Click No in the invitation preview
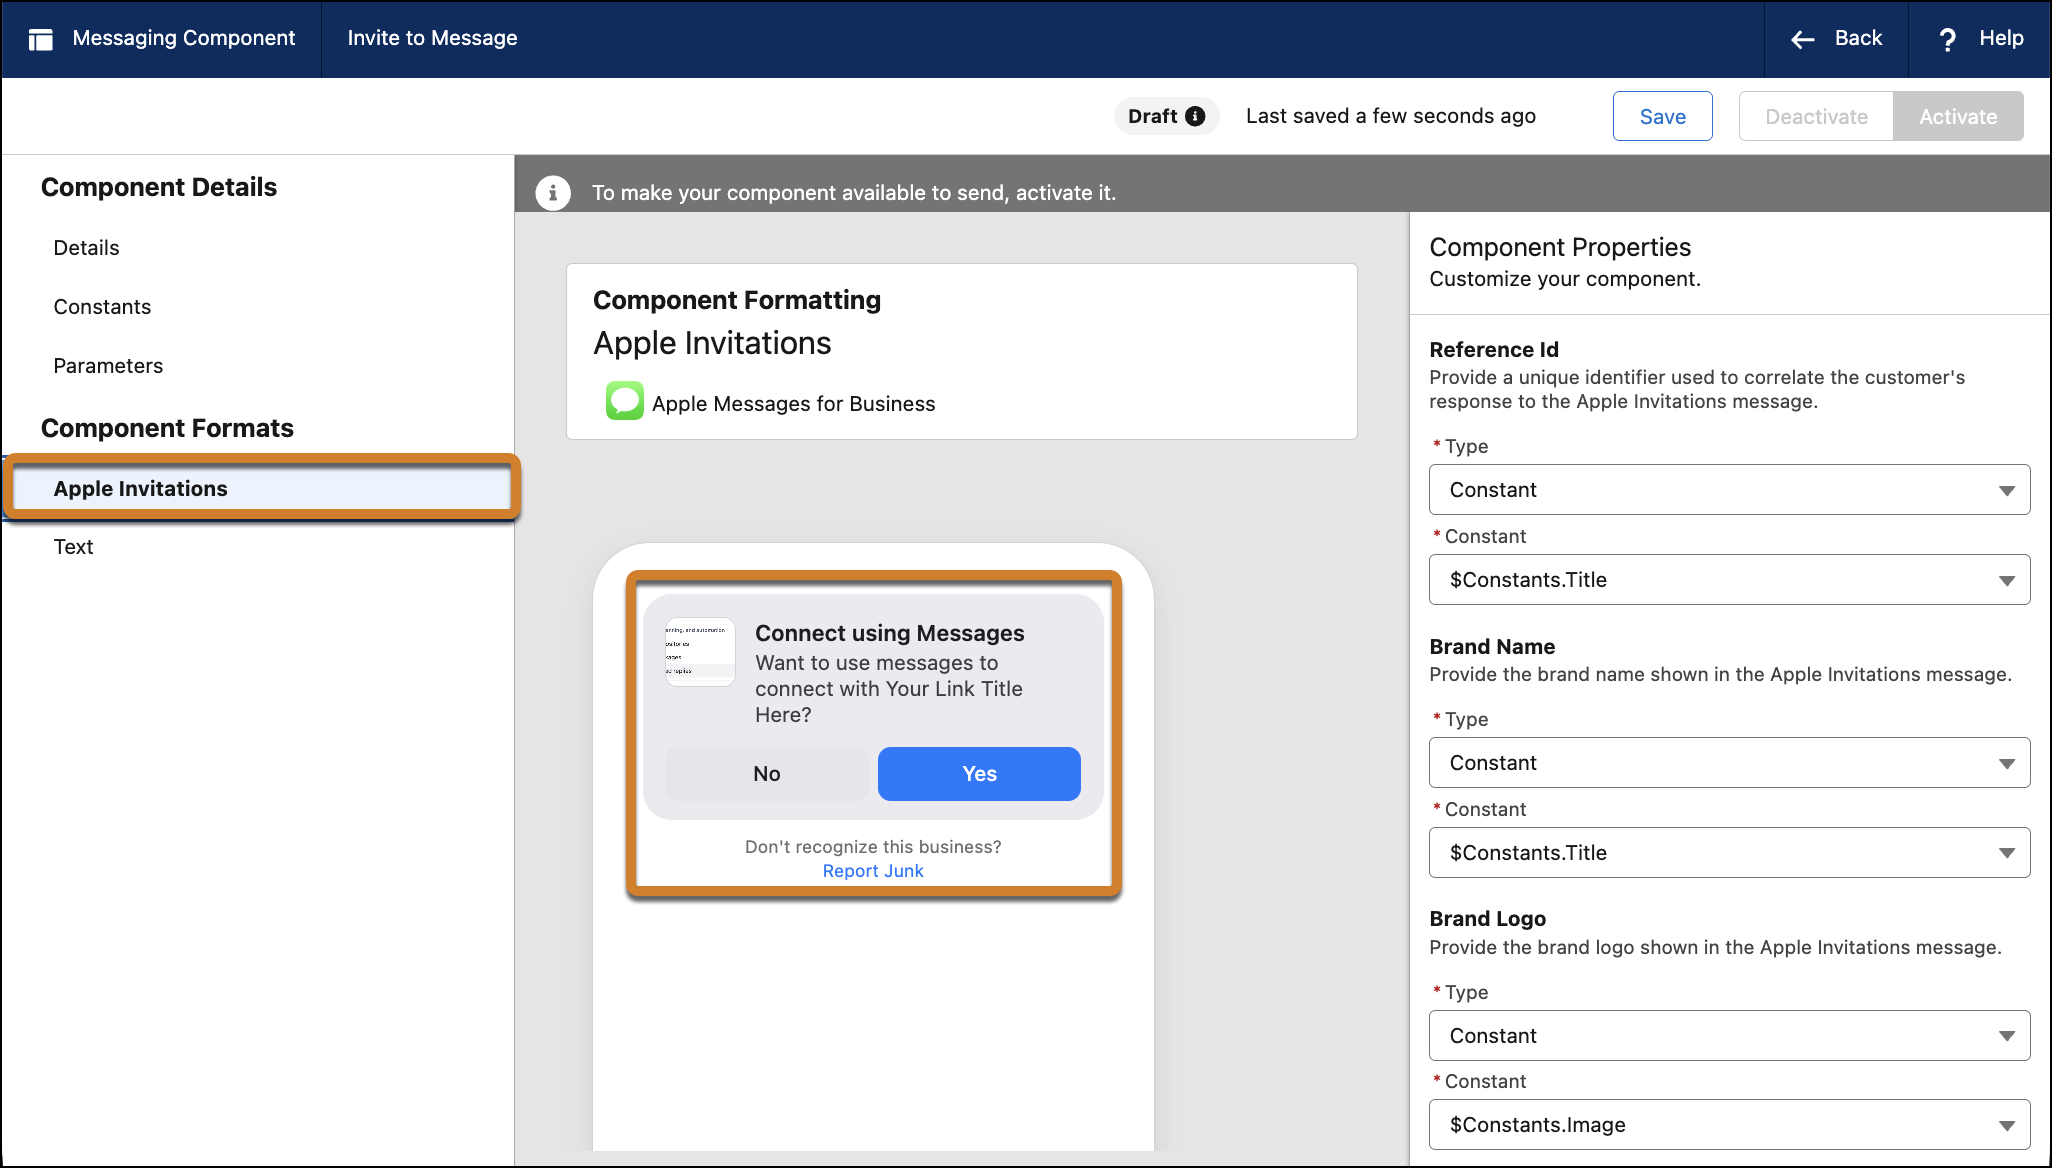The width and height of the screenshot is (2052, 1168). tap(766, 774)
